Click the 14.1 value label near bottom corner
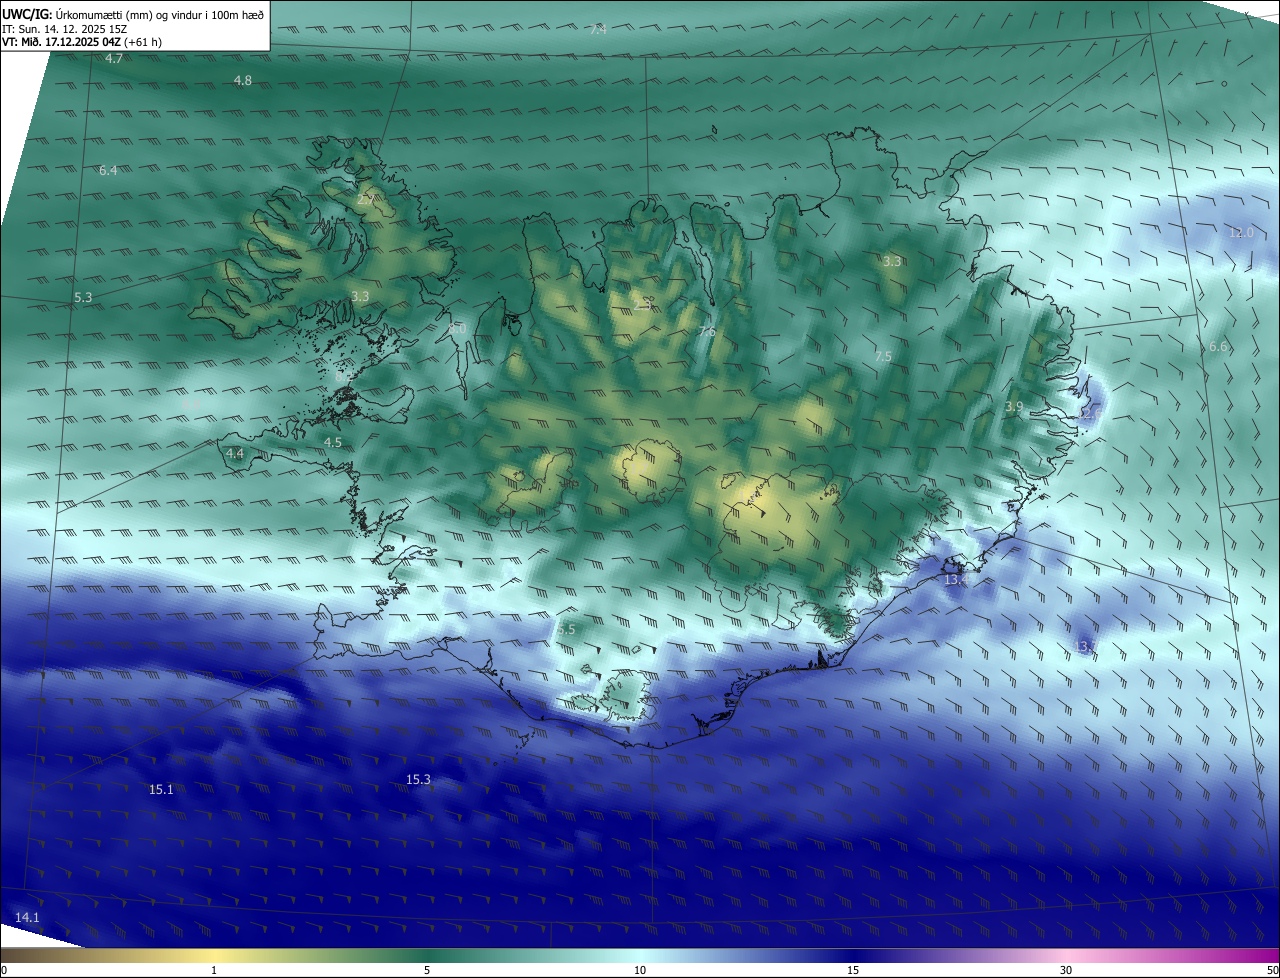The height and width of the screenshot is (978, 1280). pyautogui.click(x=27, y=918)
